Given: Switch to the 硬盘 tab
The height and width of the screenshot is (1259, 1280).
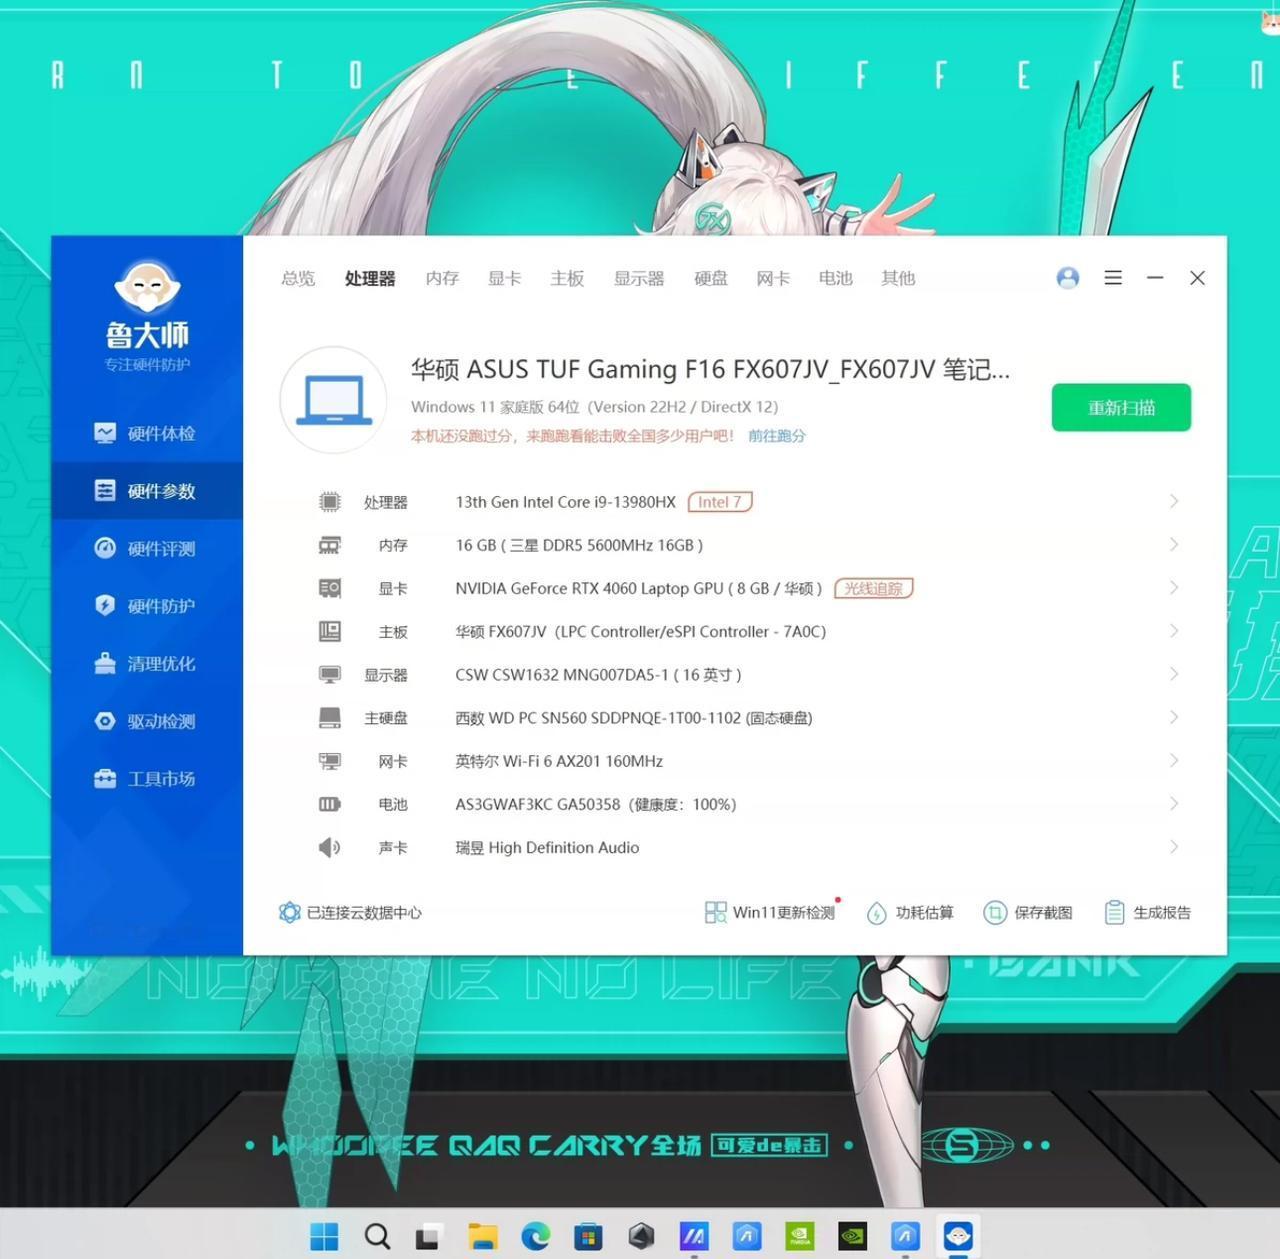Looking at the screenshot, I should pos(711,278).
